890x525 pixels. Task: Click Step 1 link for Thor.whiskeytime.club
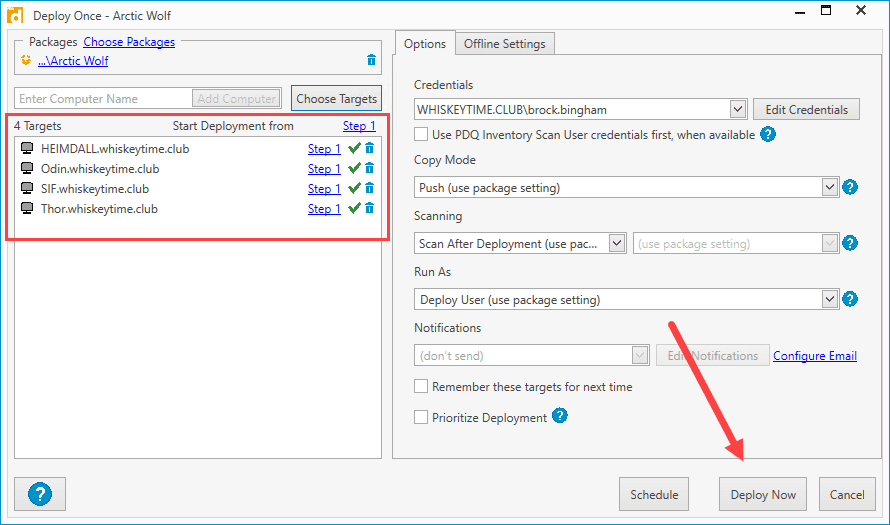[324, 208]
